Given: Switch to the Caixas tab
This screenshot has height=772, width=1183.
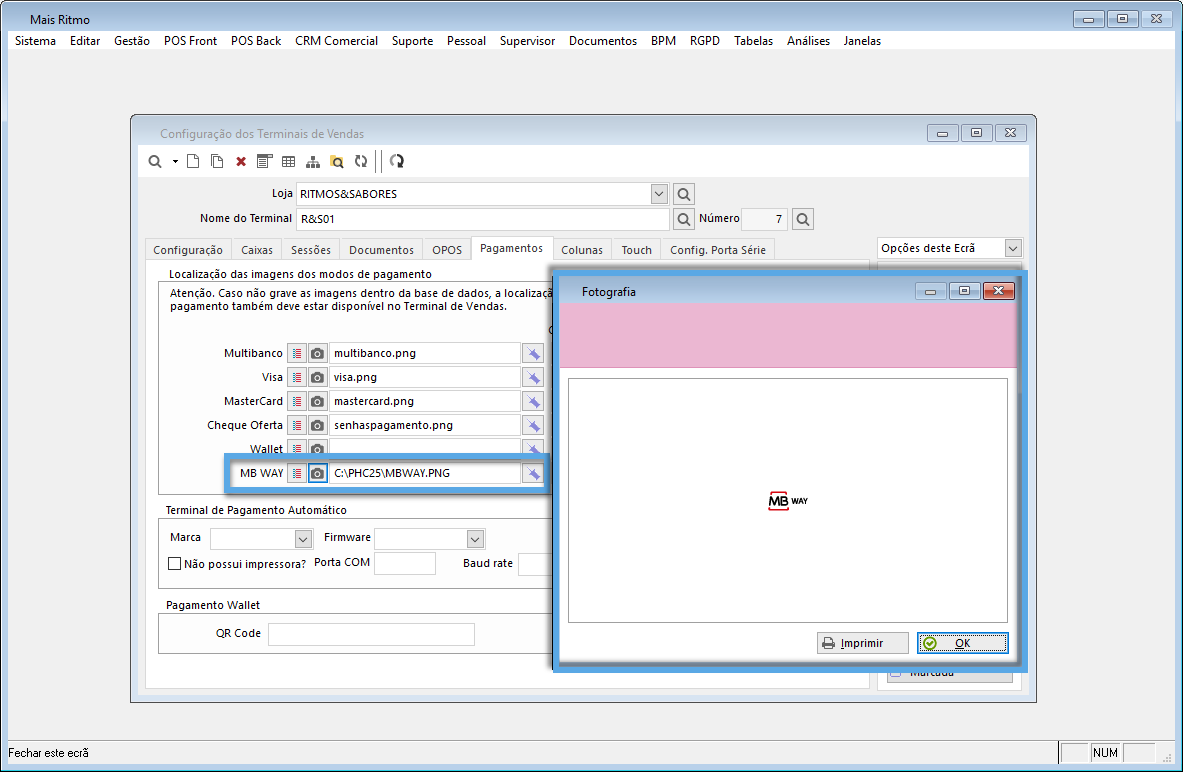Looking at the screenshot, I should pyautogui.click(x=257, y=250).
